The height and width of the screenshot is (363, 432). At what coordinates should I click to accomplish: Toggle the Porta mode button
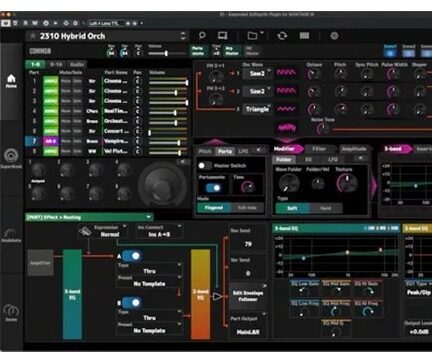coord(198,51)
